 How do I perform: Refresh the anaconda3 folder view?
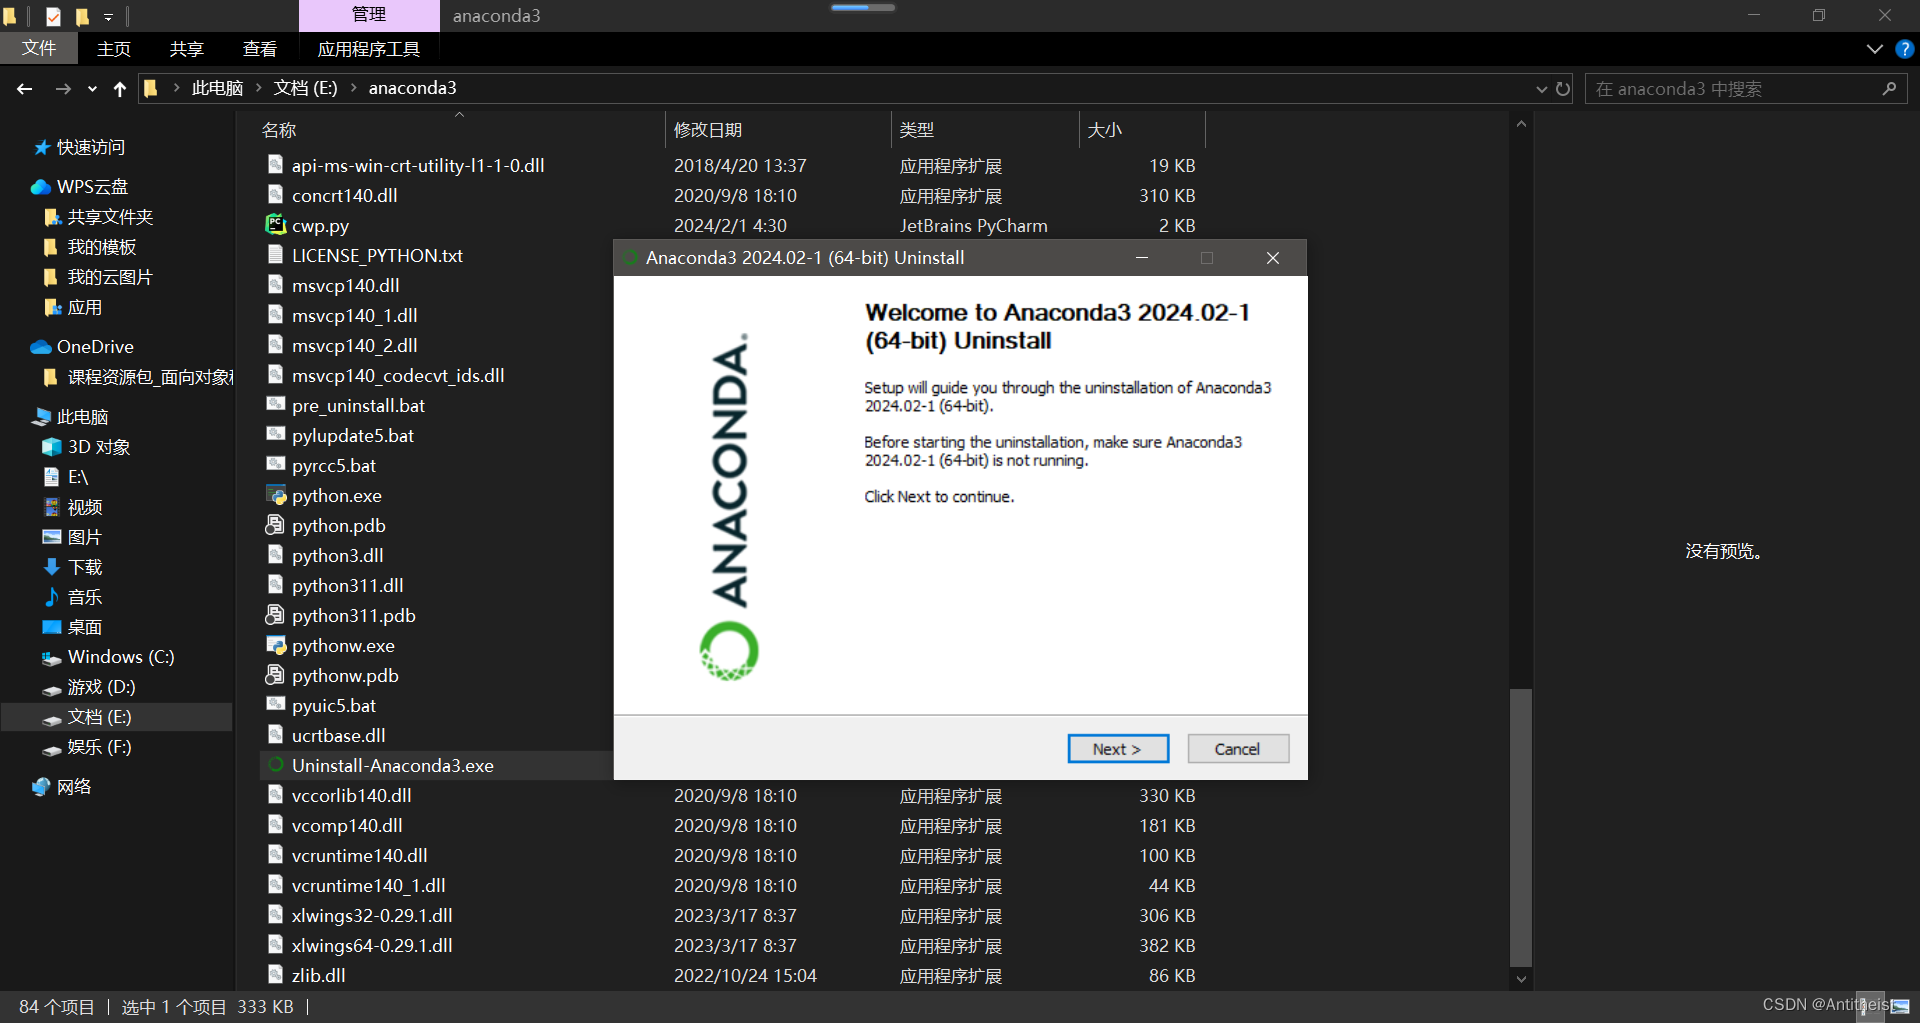point(1563,88)
